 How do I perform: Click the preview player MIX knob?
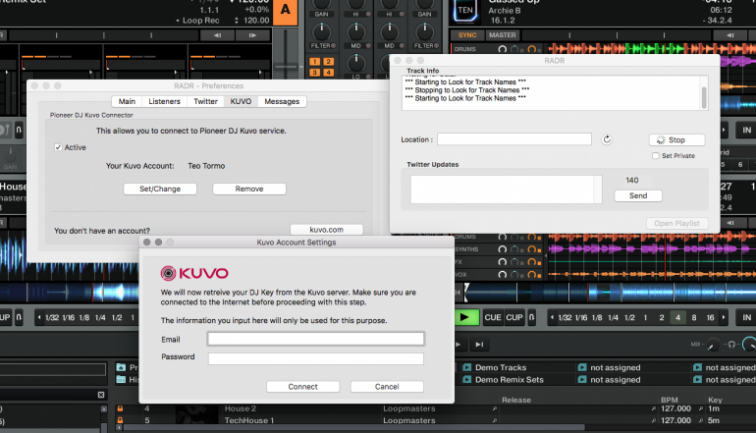click(713, 344)
